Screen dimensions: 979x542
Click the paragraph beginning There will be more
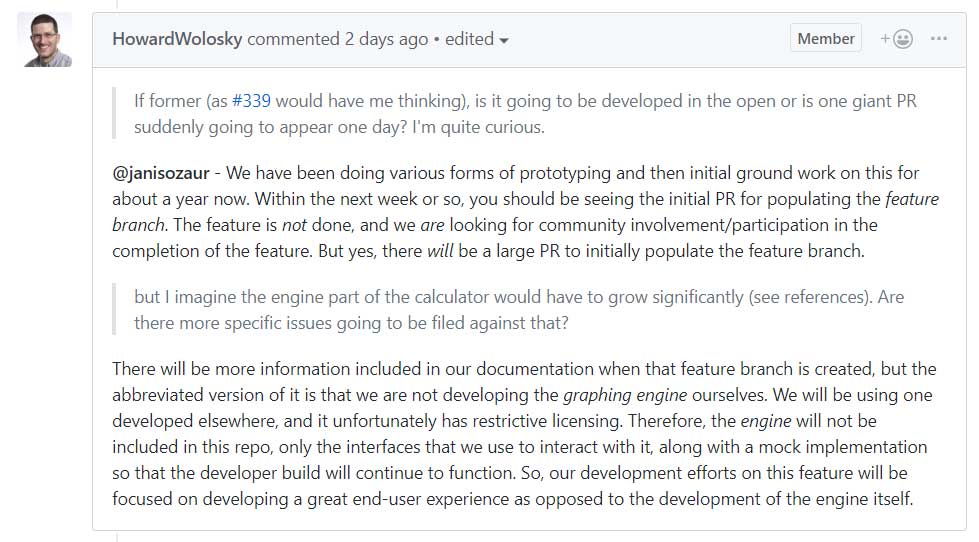click(x=524, y=434)
